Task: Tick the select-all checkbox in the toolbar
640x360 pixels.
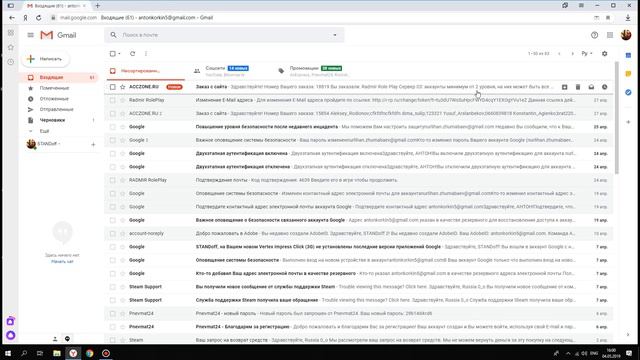Action: pyautogui.click(x=113, y=53)
